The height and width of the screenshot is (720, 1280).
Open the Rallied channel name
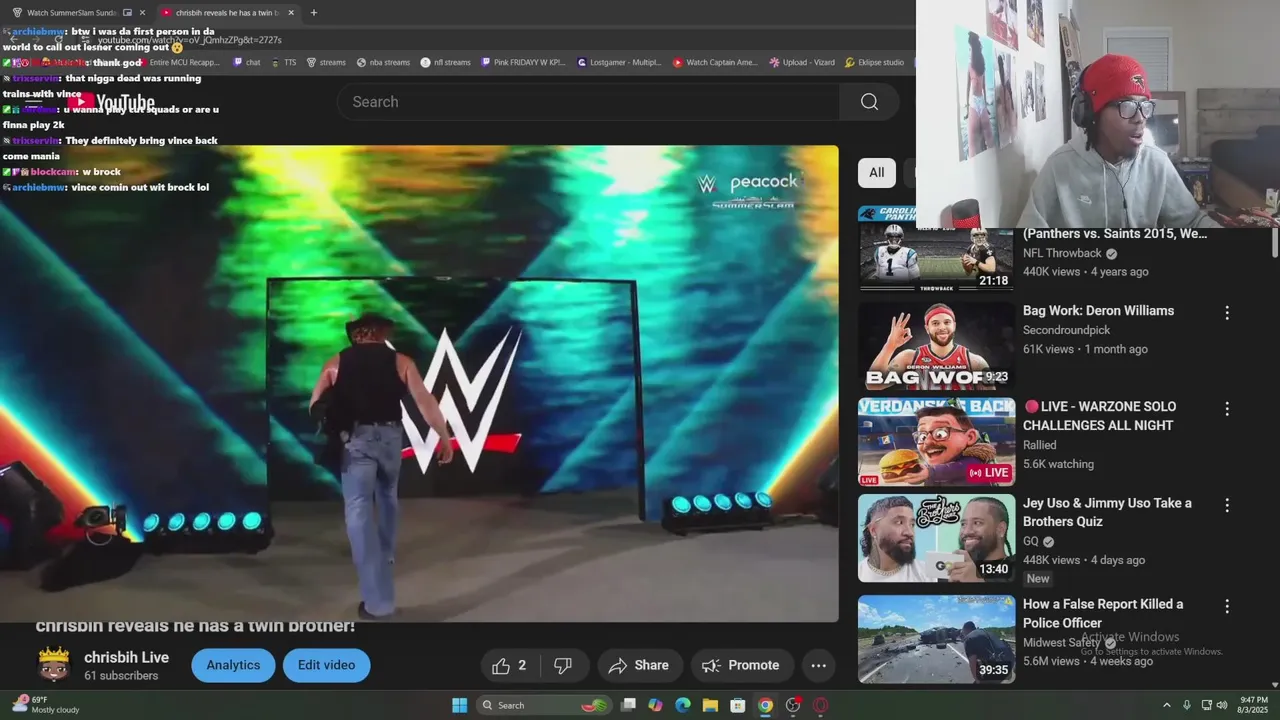click(1039, 445)
